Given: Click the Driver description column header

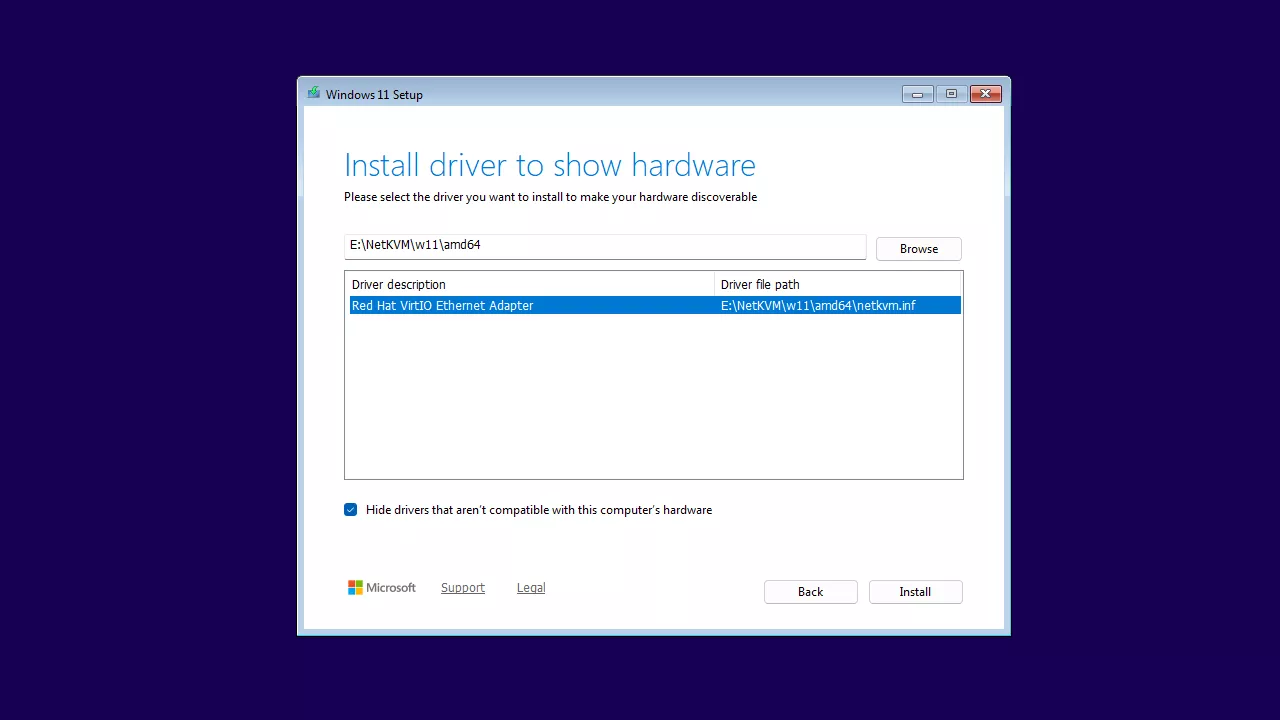Looking at the screenshot, I should pyautogui.click(x=398, y=284).
